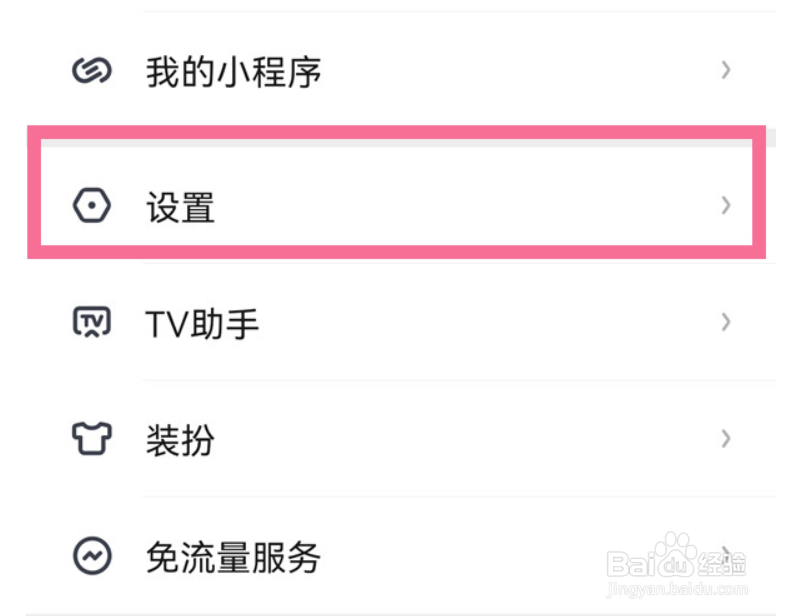Click the Baidu 经验 watermark text
This screenshot has width=791, height=616.
point(722,564)
